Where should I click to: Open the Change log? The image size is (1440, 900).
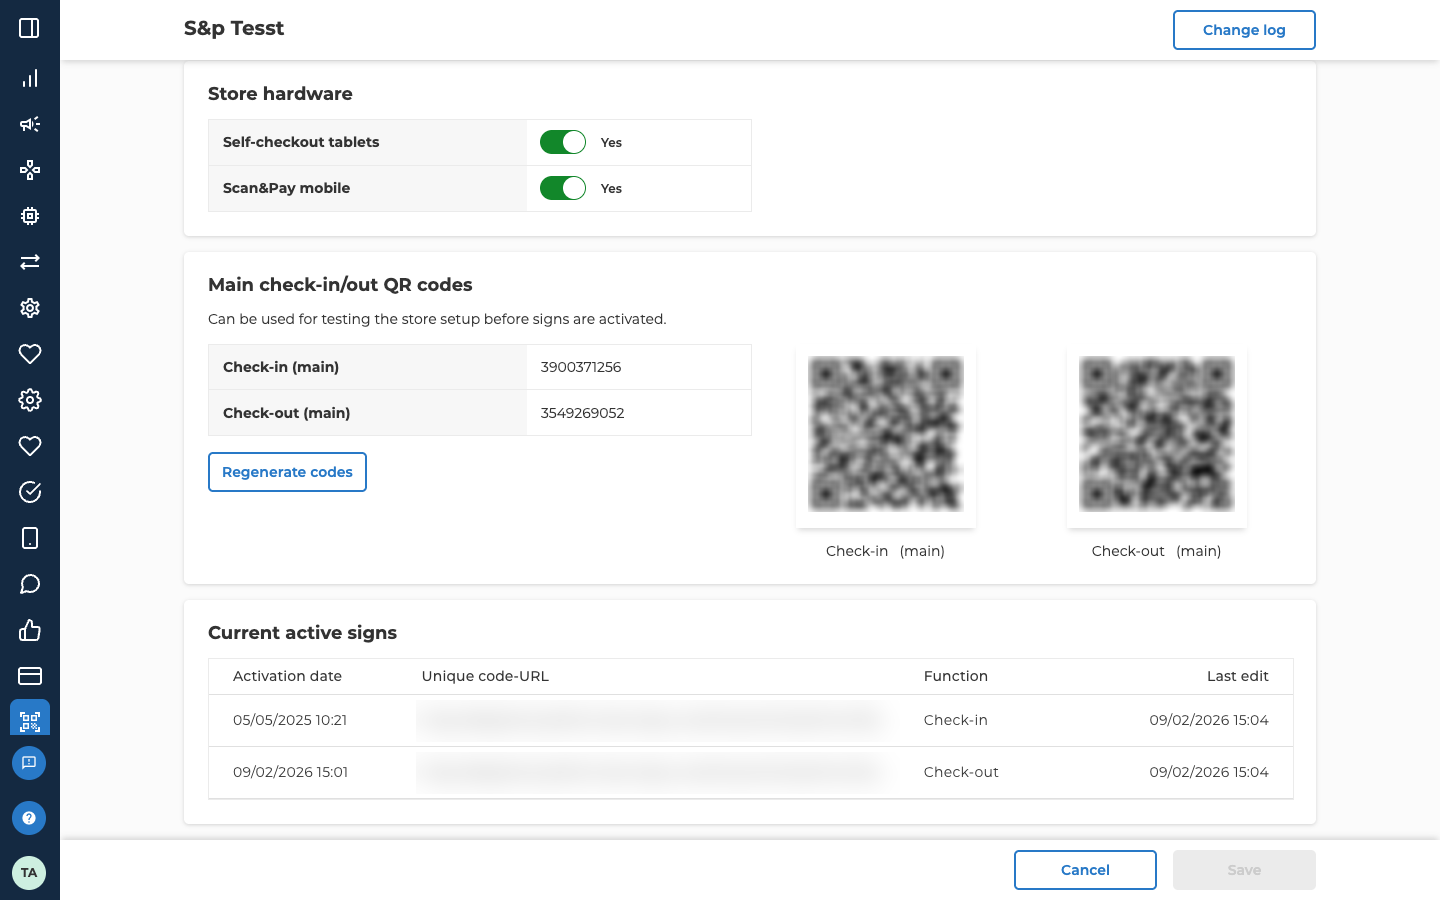coord(1244,30)
